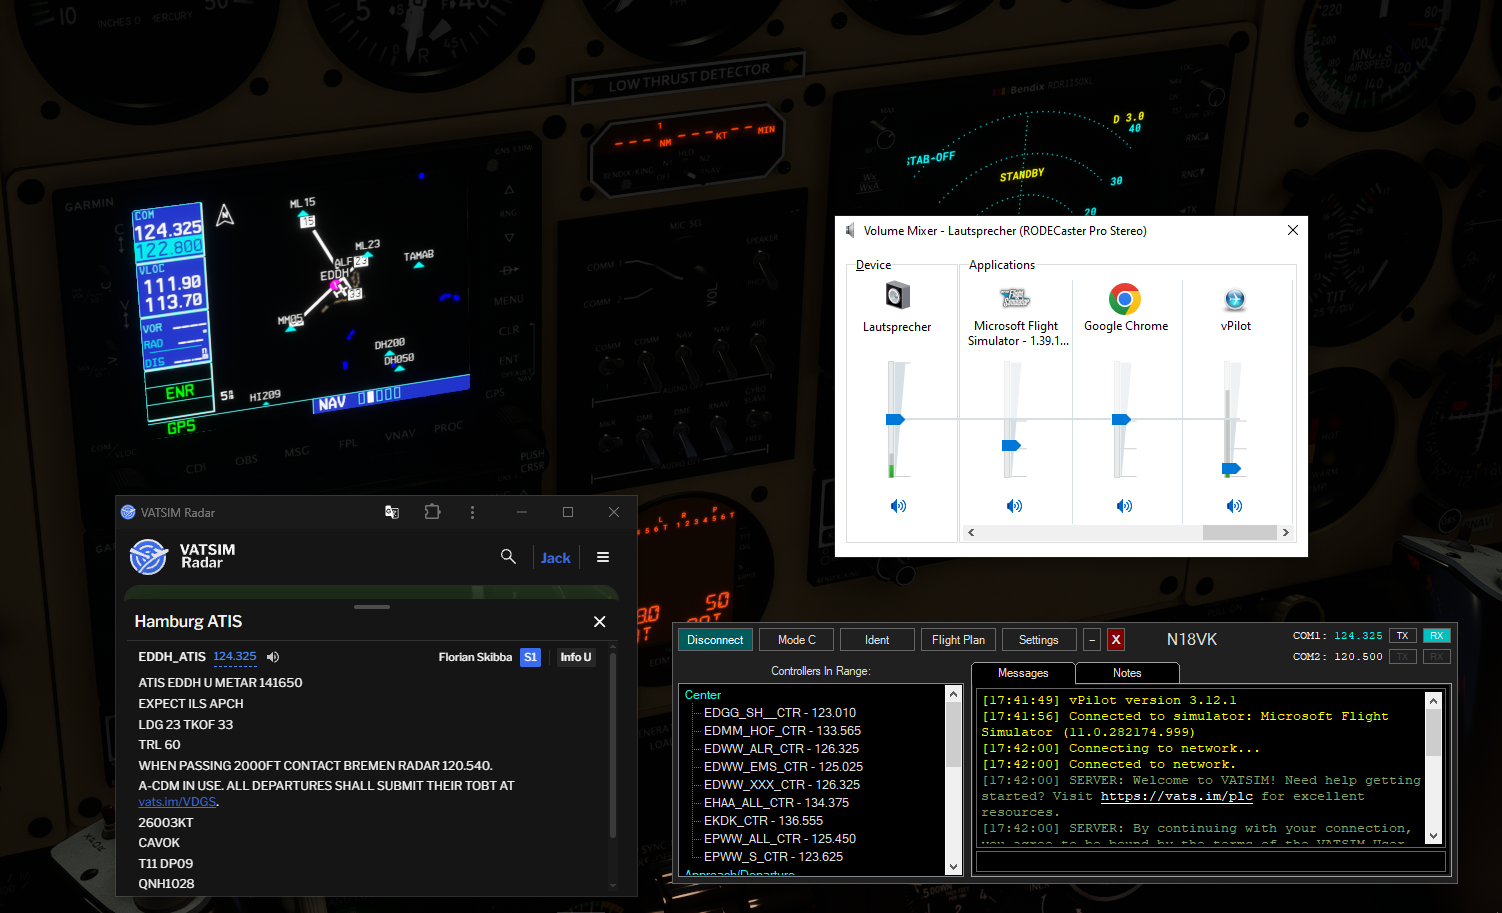The width and height of the screenshot is (1502, 913).
Task: Select EDWW_EMS_CTR - 125.025 in controllers list
Action: click(x=783, y=767)
